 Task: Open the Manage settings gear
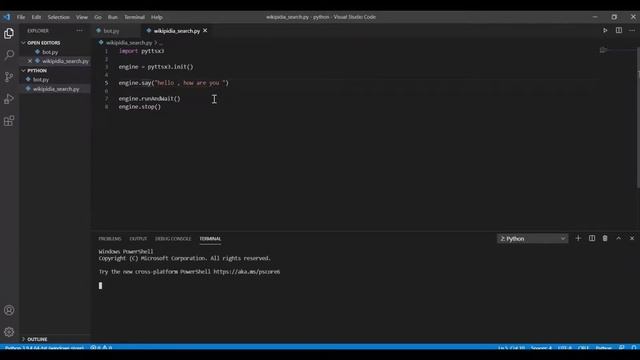[x=9, y=332]
